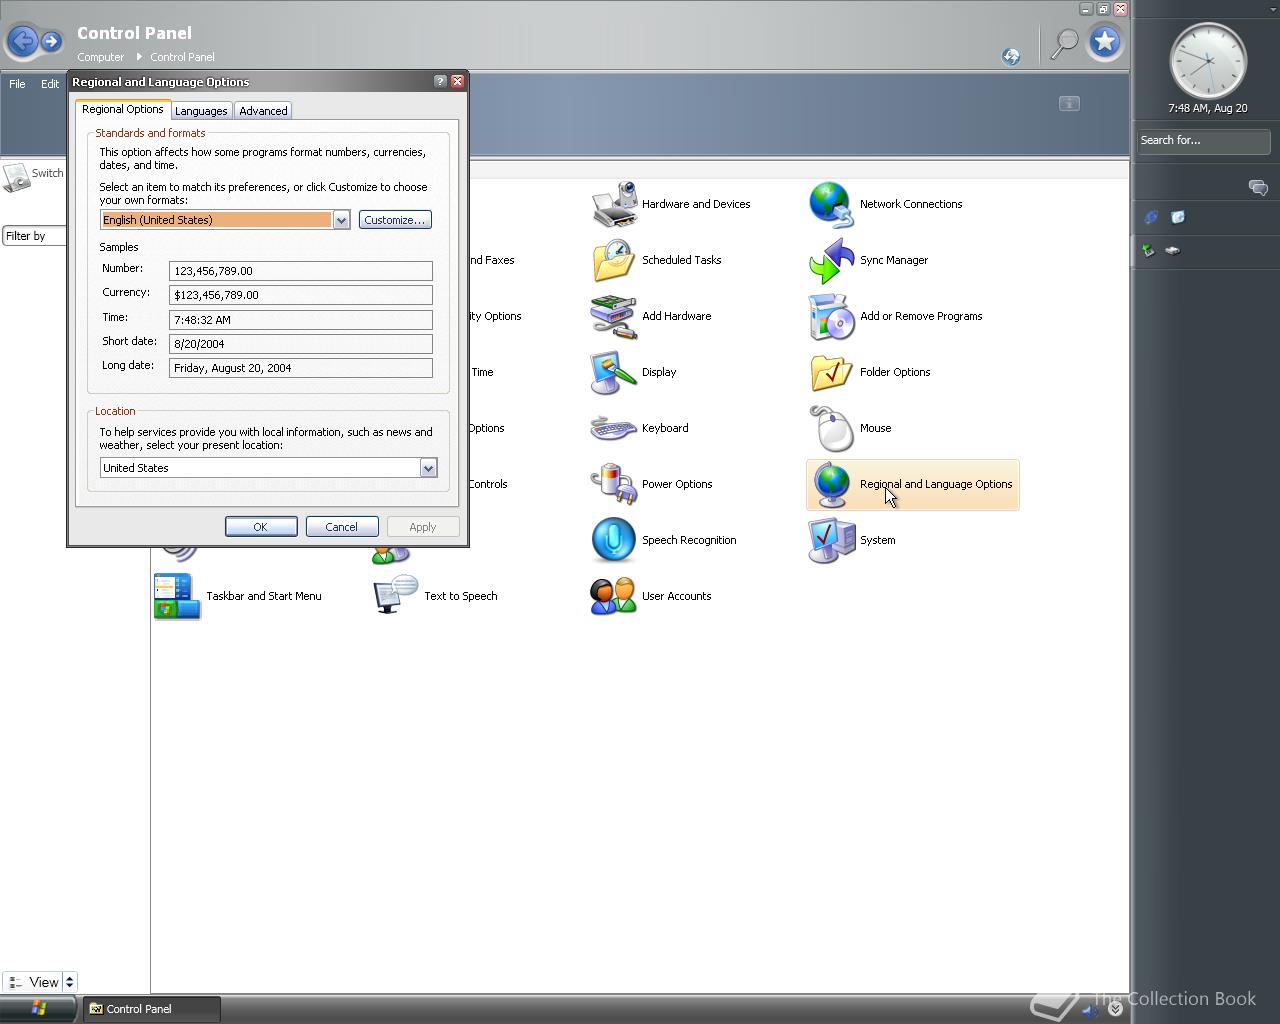The image size is (1280, 1024).
Task: Switch to the Advanced tab
Action: (x=263, y=111)
